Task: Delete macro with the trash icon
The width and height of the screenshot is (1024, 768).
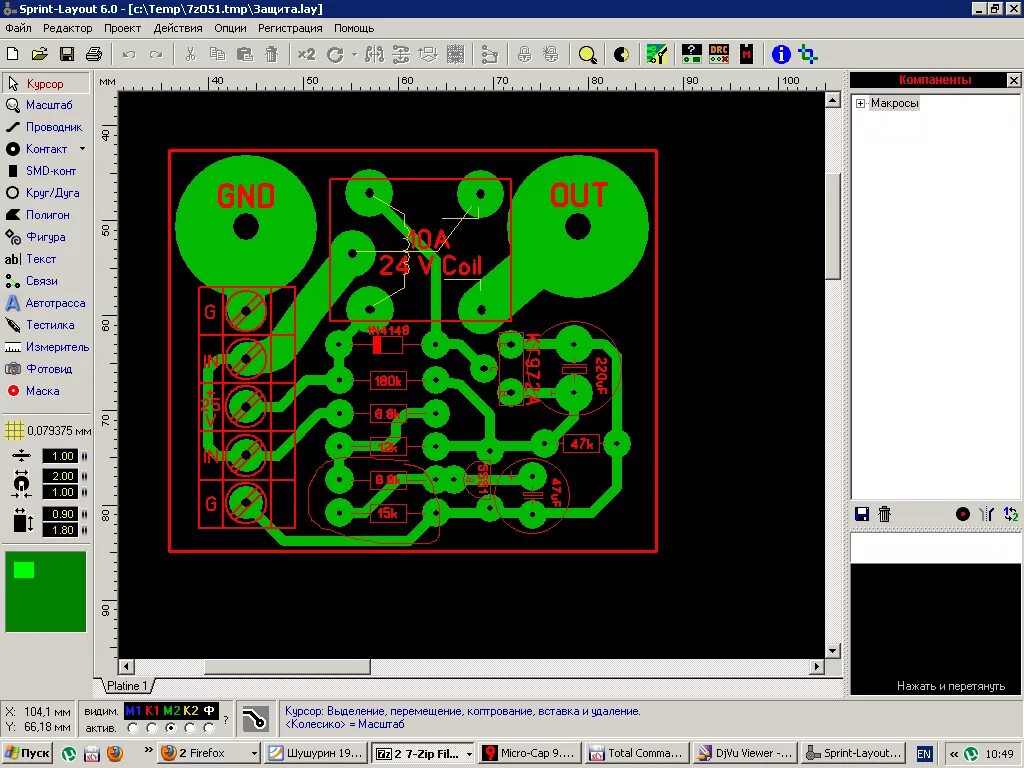Action: tap(885, 514)
